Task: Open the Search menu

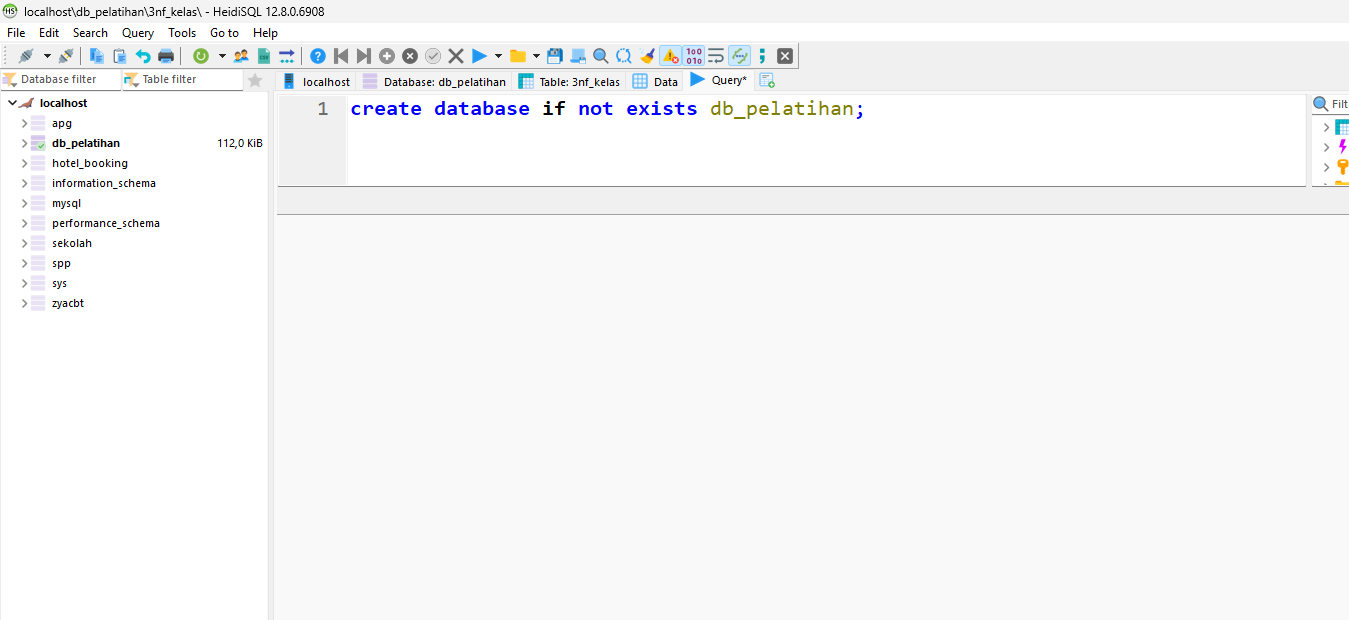Action: pos(90,33)
